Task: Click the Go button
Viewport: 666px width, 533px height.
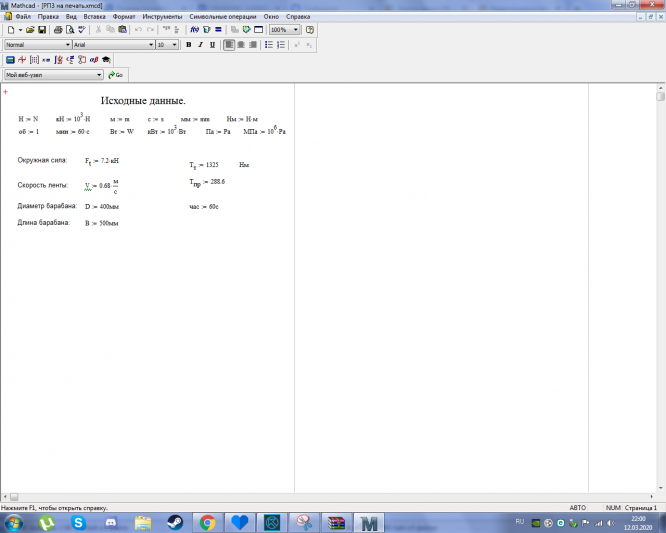Action: (116, 75)
